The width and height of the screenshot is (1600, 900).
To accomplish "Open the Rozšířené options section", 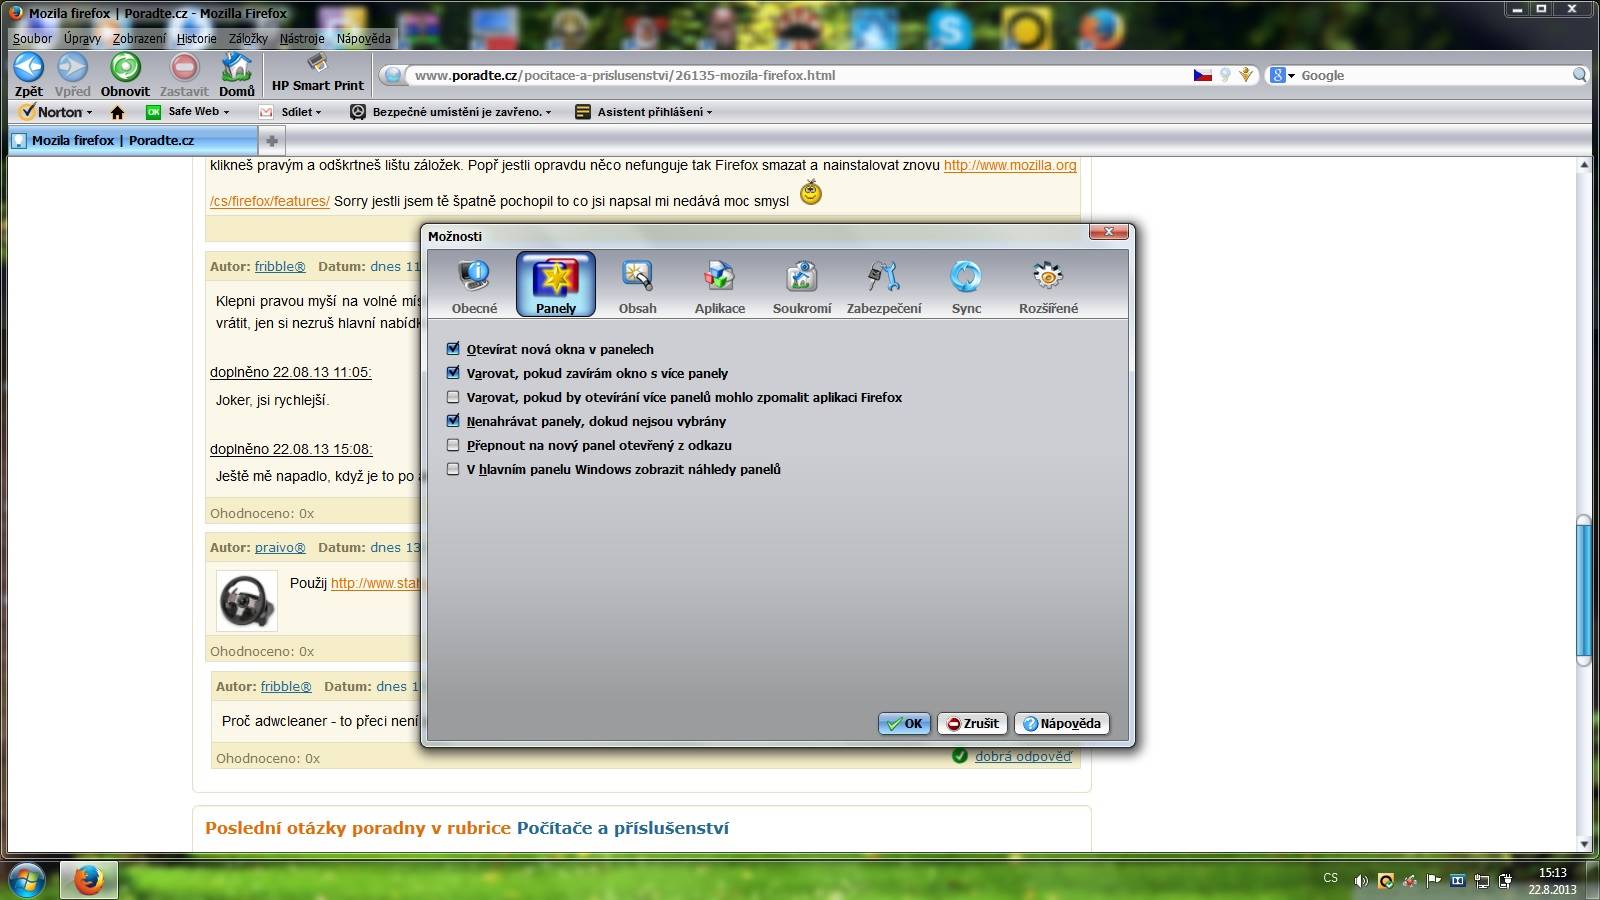I will click(1048, 285).
